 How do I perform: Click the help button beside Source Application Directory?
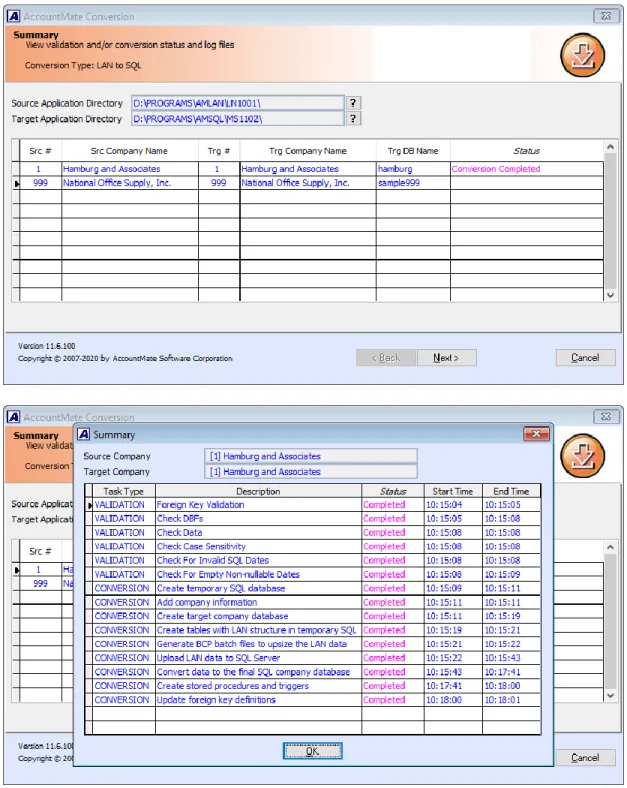353,103
